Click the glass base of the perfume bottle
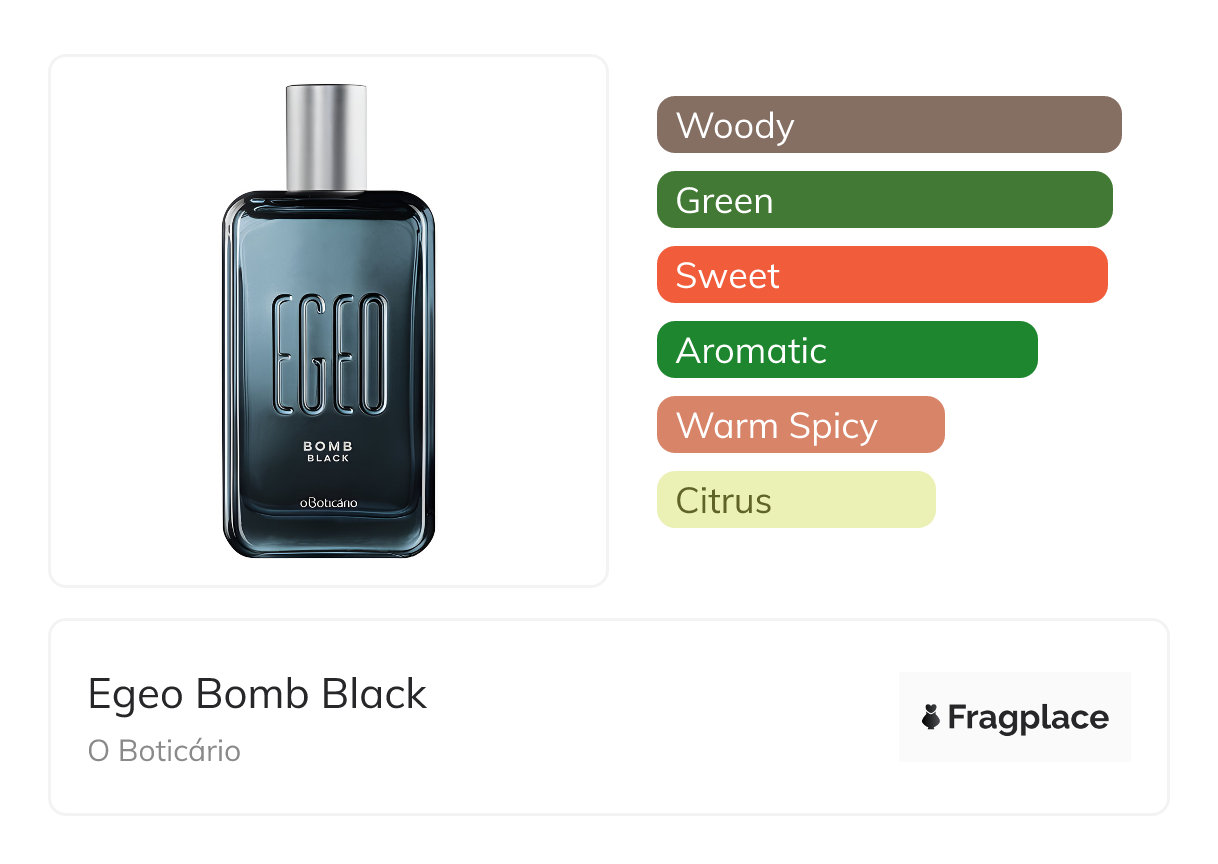Screen dimensions: 1218x864 coord(328,535)
